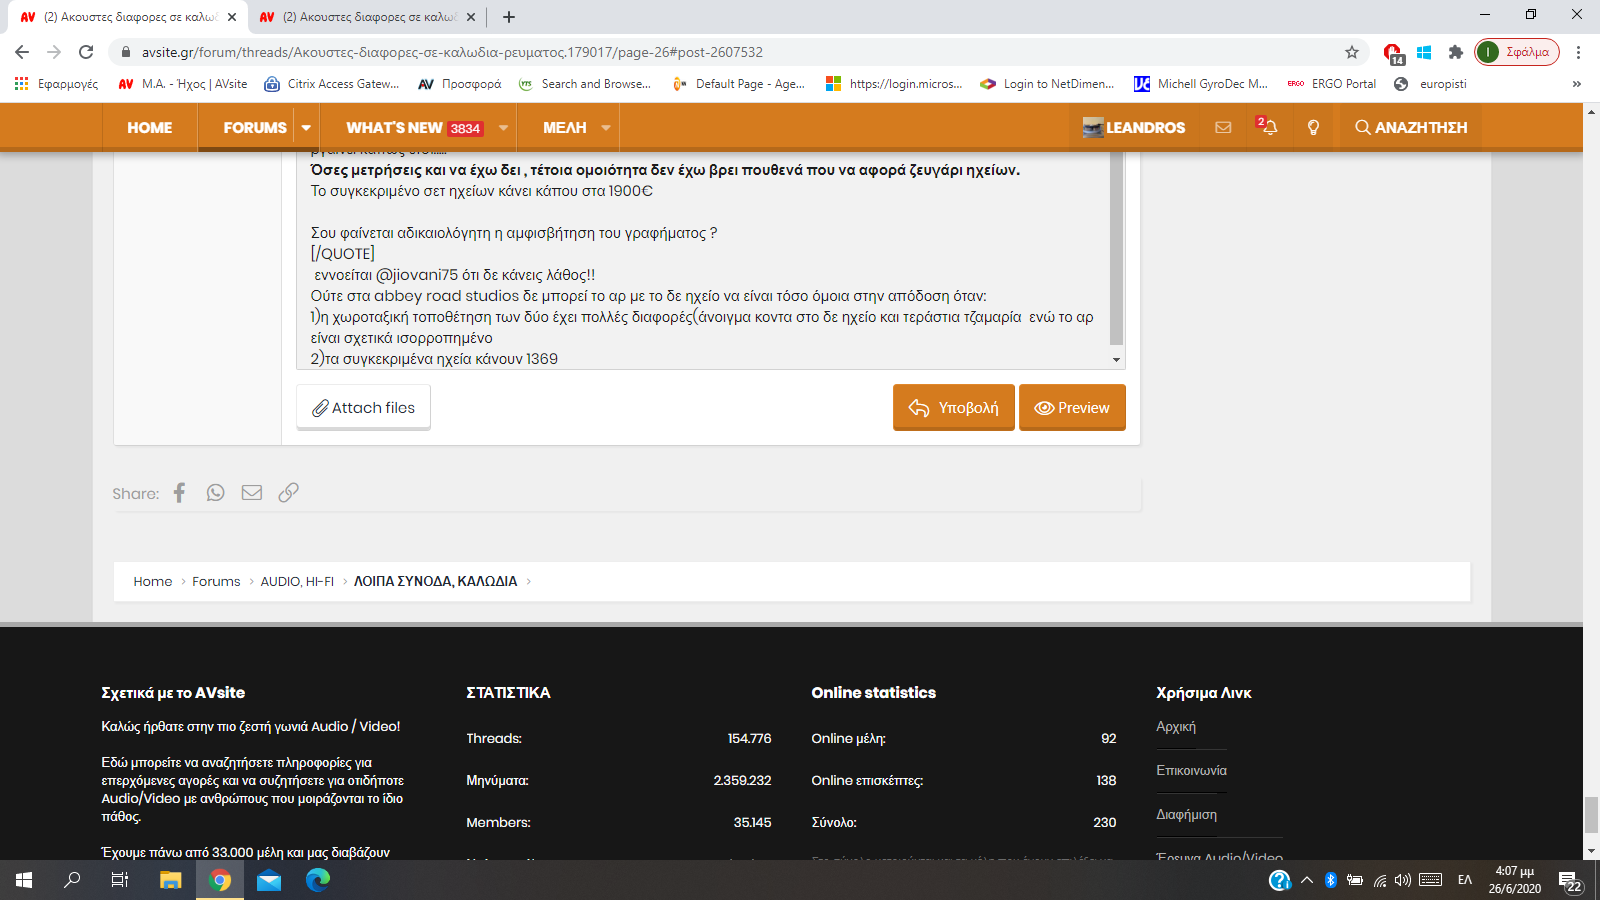
Task: Expand the ΜΕΛΗ dropdown arrow
Action: pos(606,127)
